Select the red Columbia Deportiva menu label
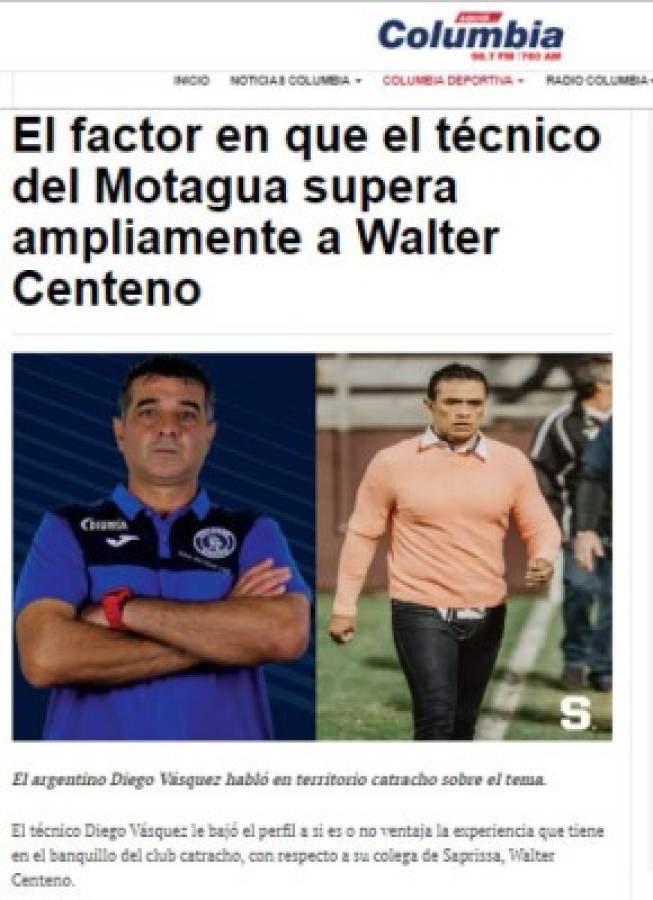The width and height of the screenshot is (653, 900). (447, 80)
